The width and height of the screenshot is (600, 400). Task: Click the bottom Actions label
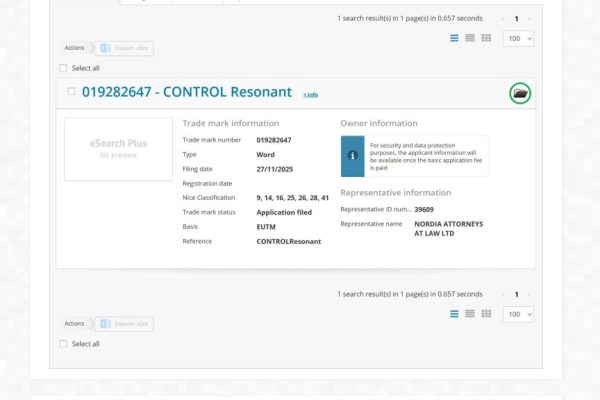tap(75, 324)
